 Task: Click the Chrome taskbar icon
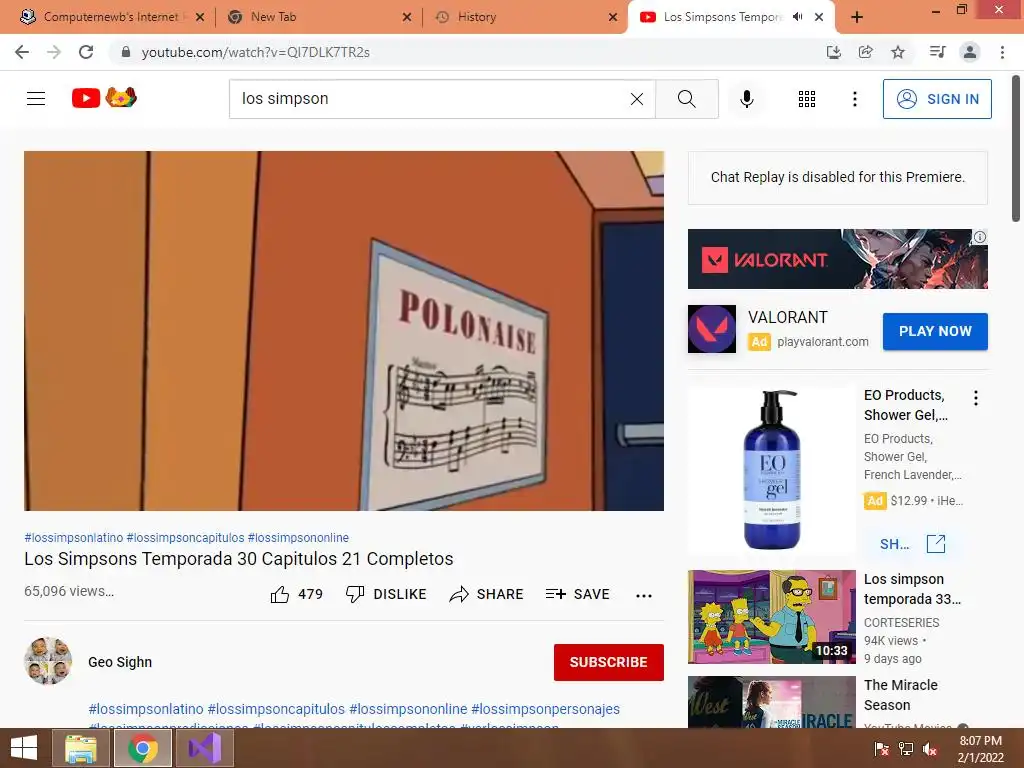(x=143, y=748)
